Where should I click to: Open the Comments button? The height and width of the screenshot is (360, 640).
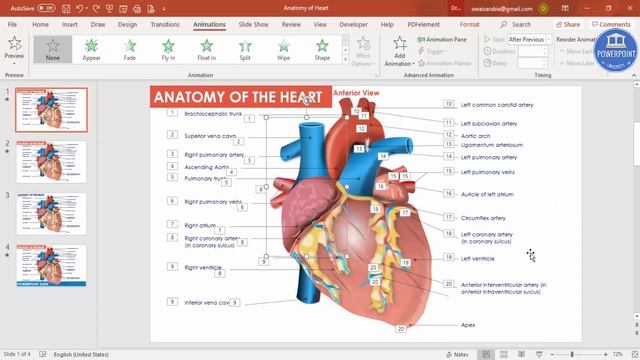pyautogui.click(x=611, y=24)
